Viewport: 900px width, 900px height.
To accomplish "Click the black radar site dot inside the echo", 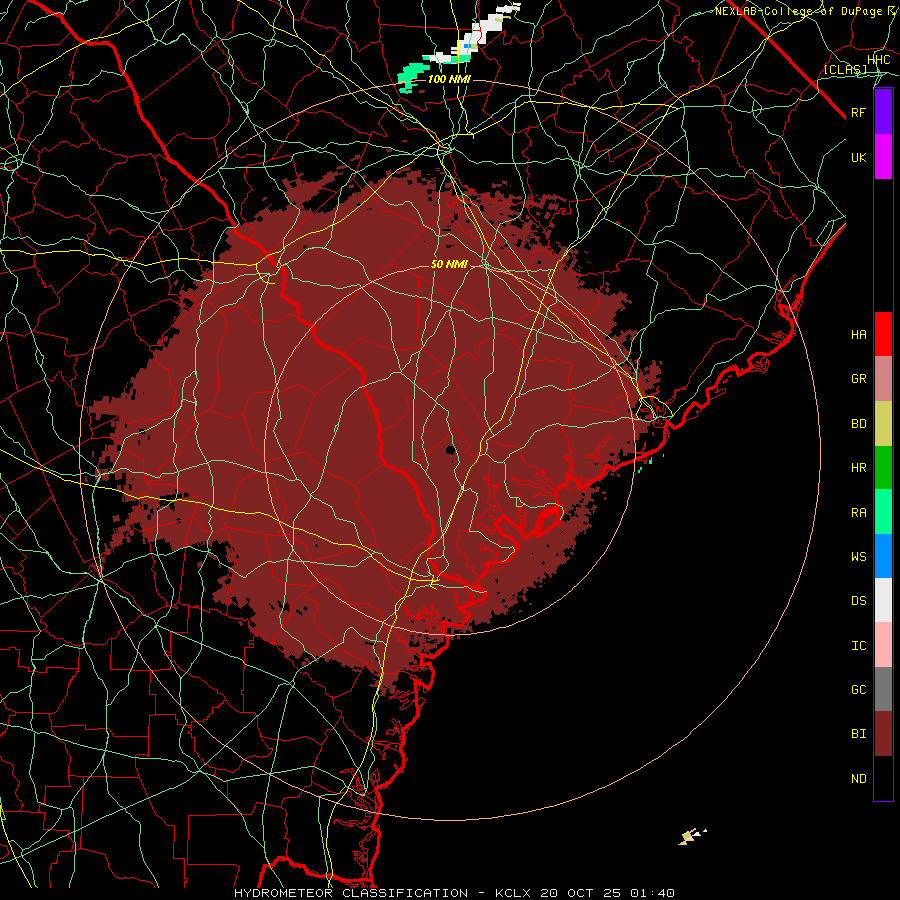I will (x=451, y=449).
